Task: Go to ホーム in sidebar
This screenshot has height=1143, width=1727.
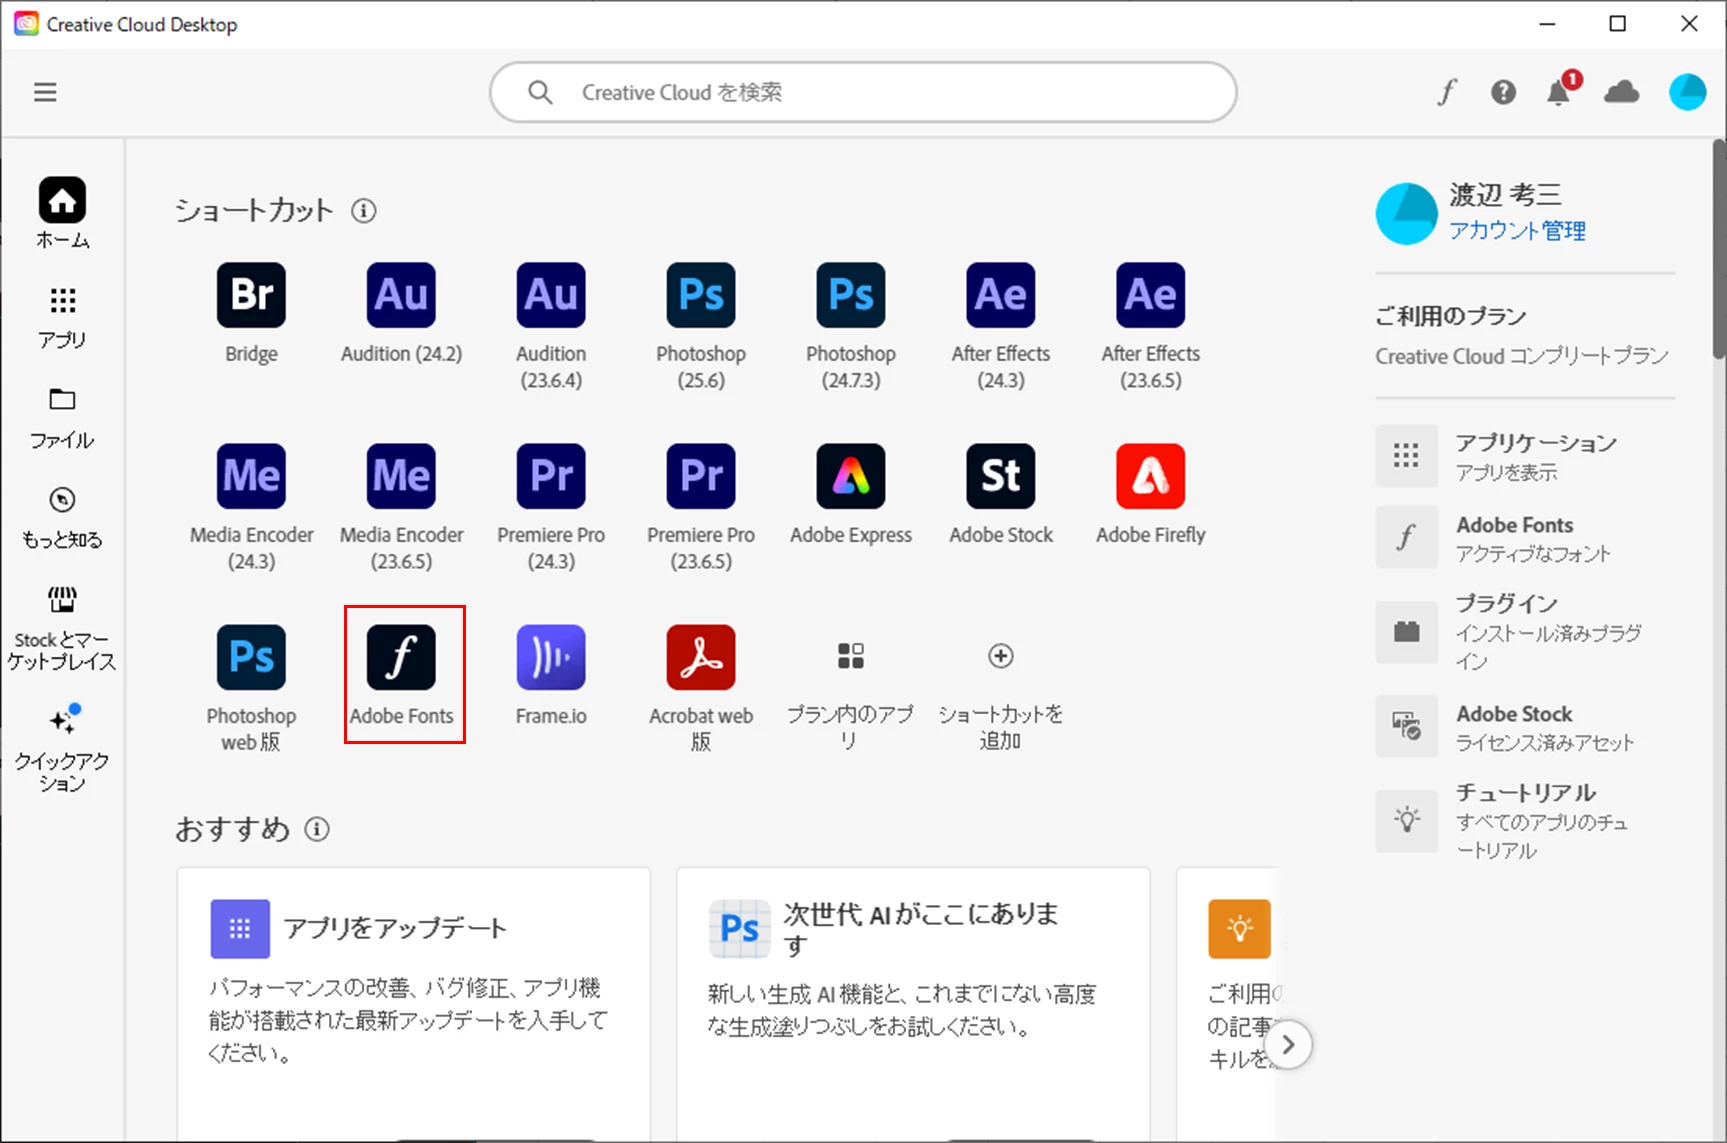Action: [62, 213]
